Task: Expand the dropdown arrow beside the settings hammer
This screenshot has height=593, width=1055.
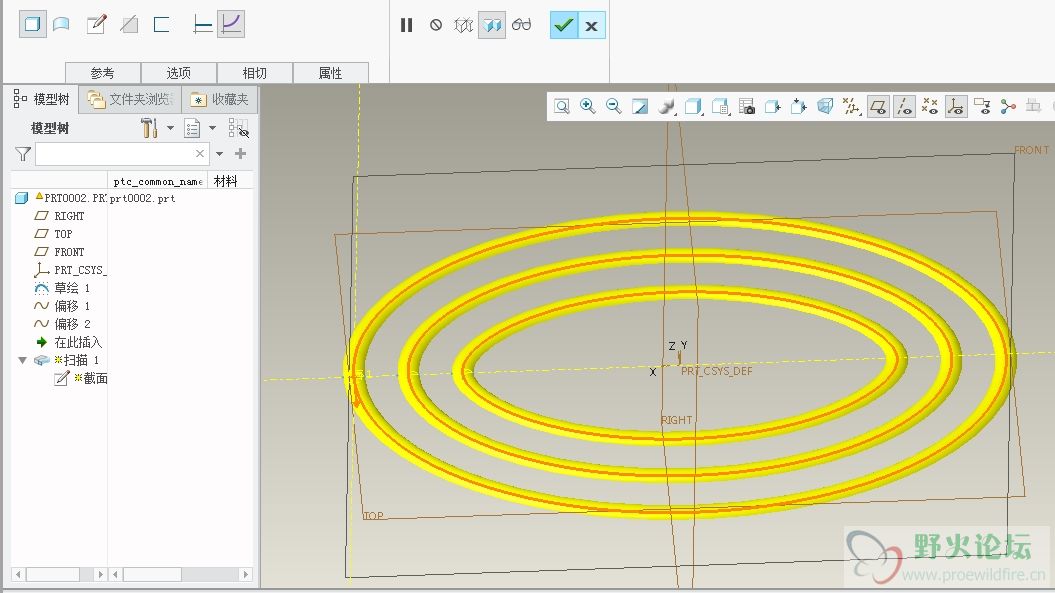Action: [170, 127]
